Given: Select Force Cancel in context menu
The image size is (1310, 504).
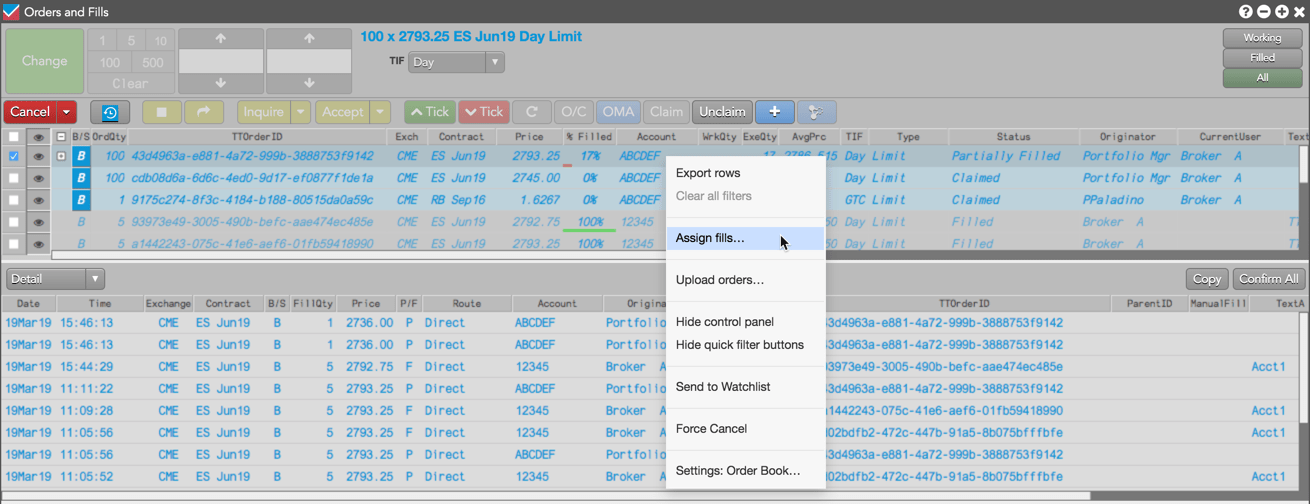Looking at the screenshot, I should (x=746, y=429).
